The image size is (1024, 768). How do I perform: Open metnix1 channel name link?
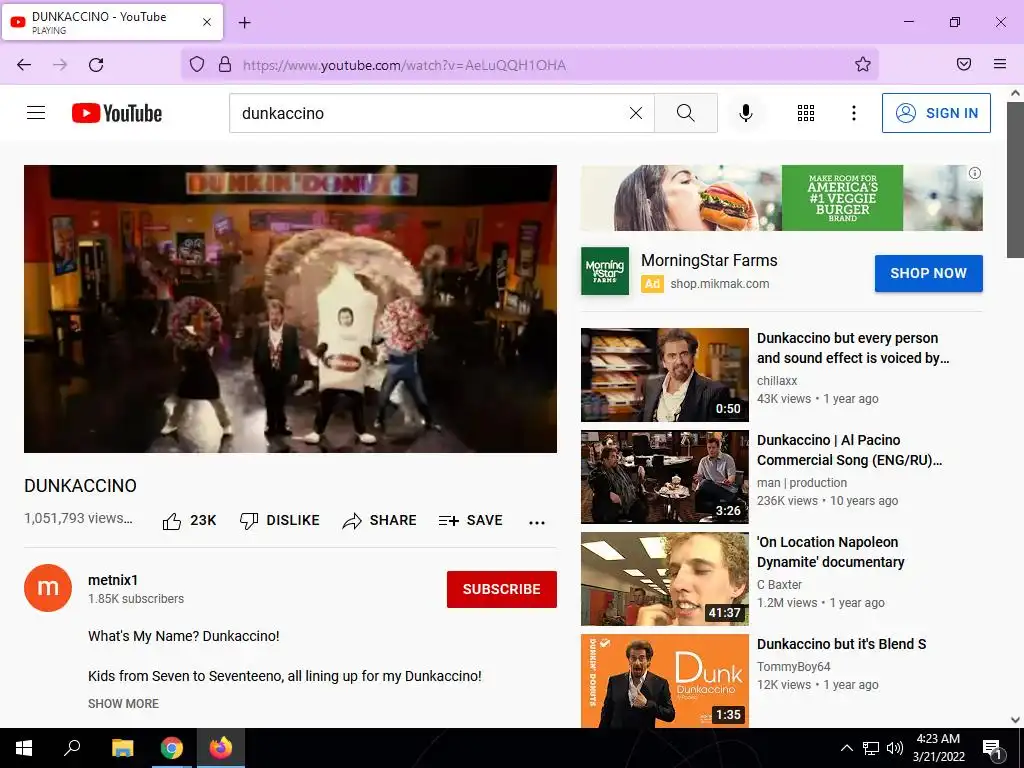pyautogui.click(x=113, y=580)
